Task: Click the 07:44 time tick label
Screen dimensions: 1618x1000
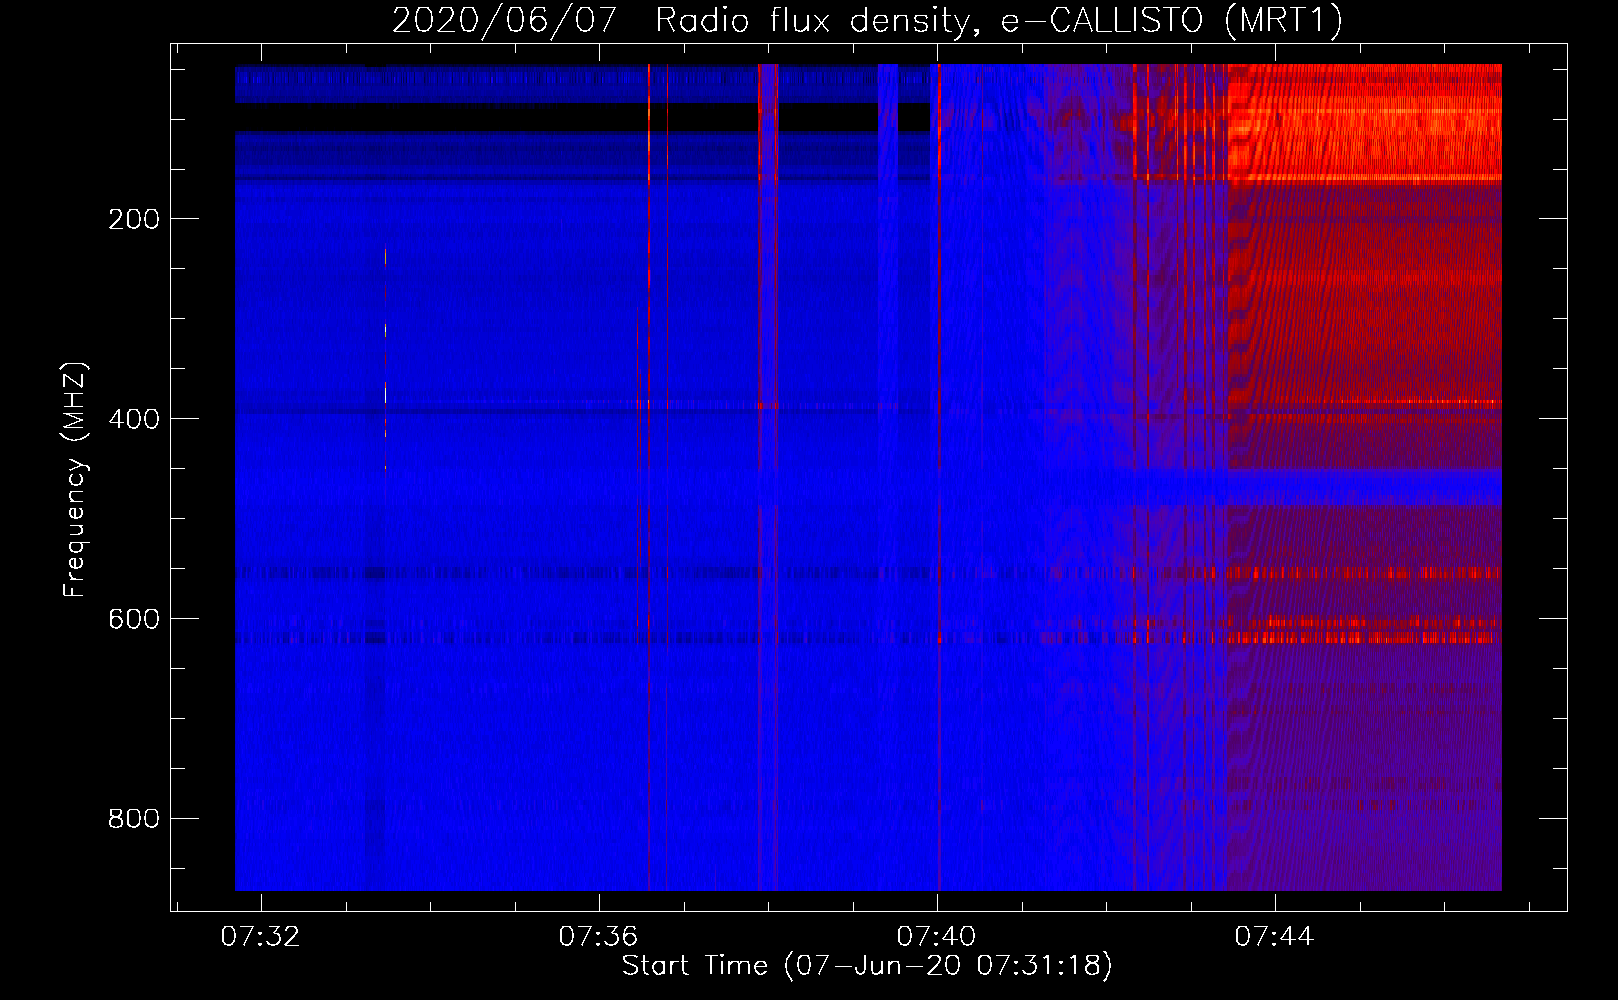Action: (1274, 937)
